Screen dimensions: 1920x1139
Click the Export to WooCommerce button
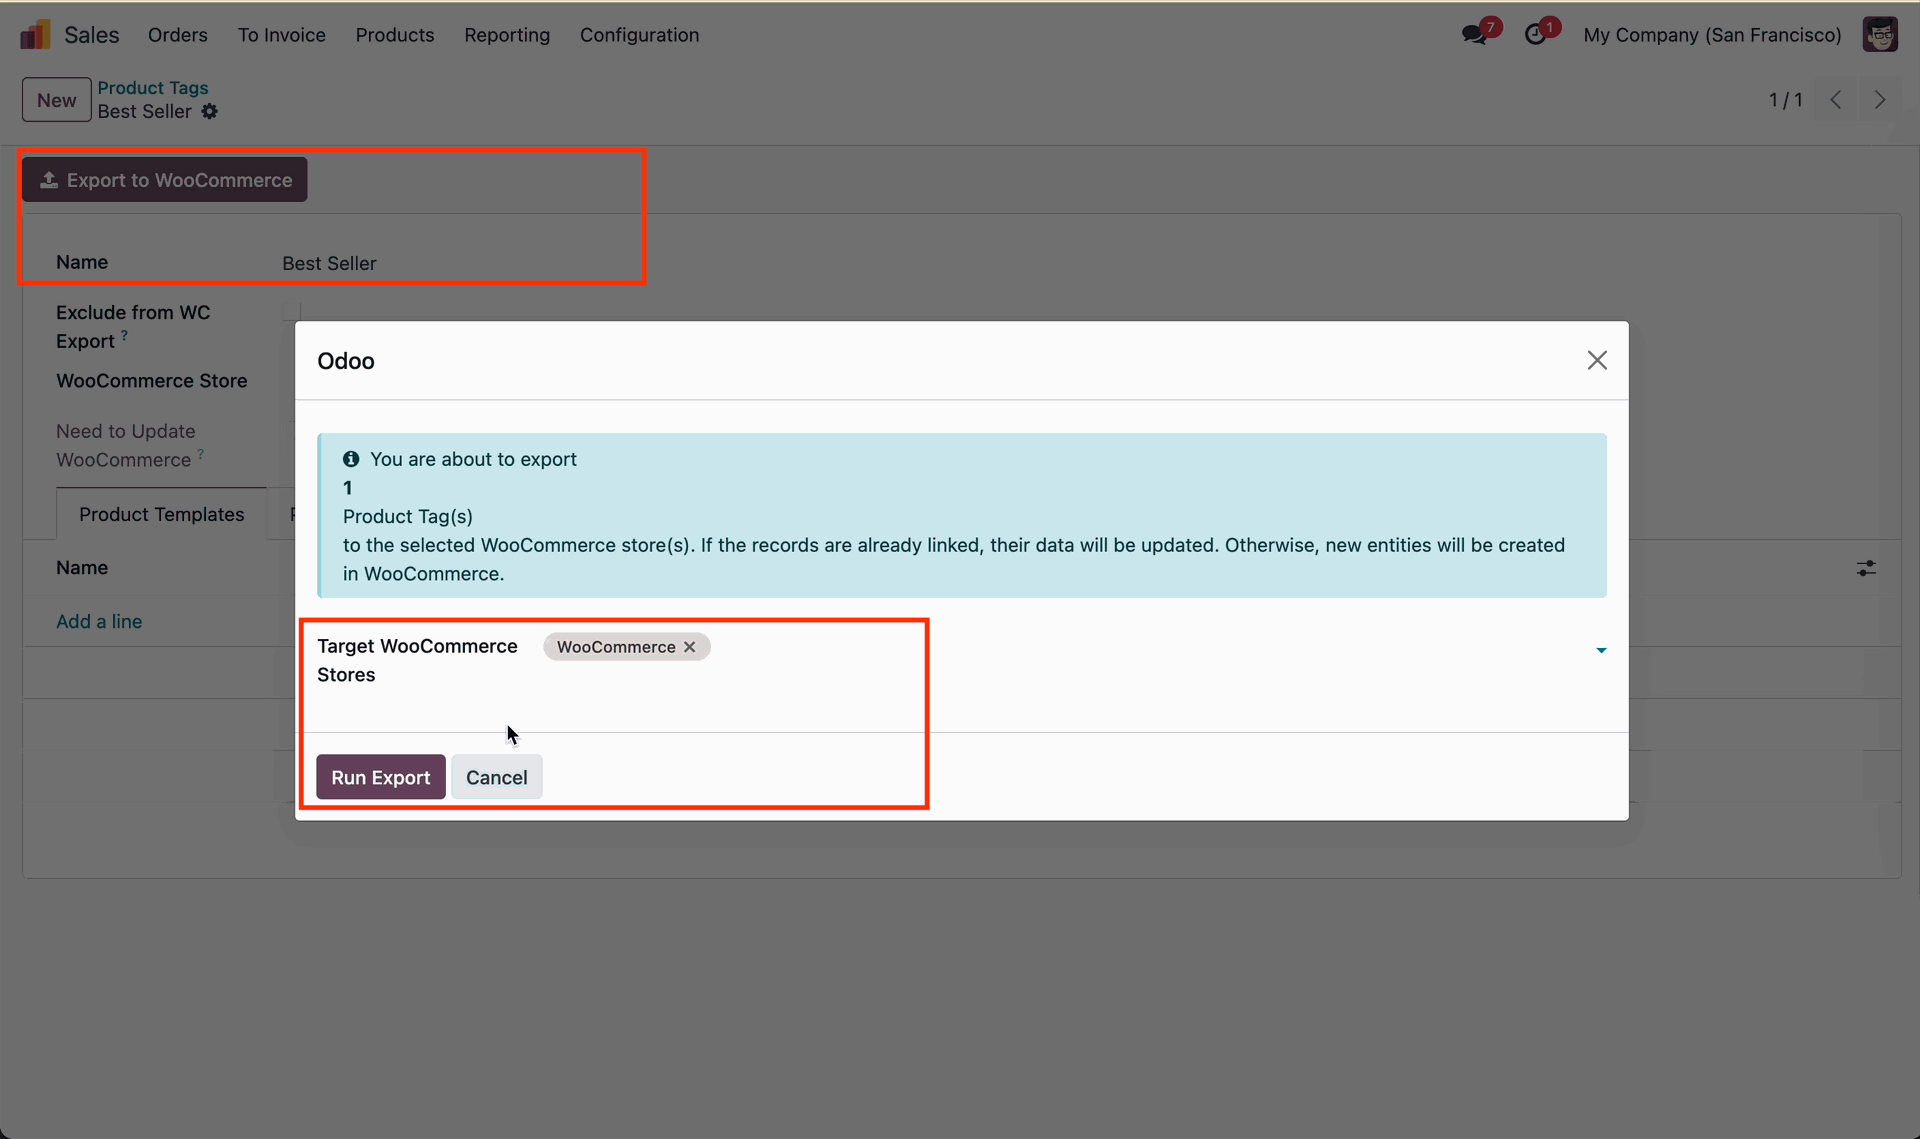coord(165,180)
